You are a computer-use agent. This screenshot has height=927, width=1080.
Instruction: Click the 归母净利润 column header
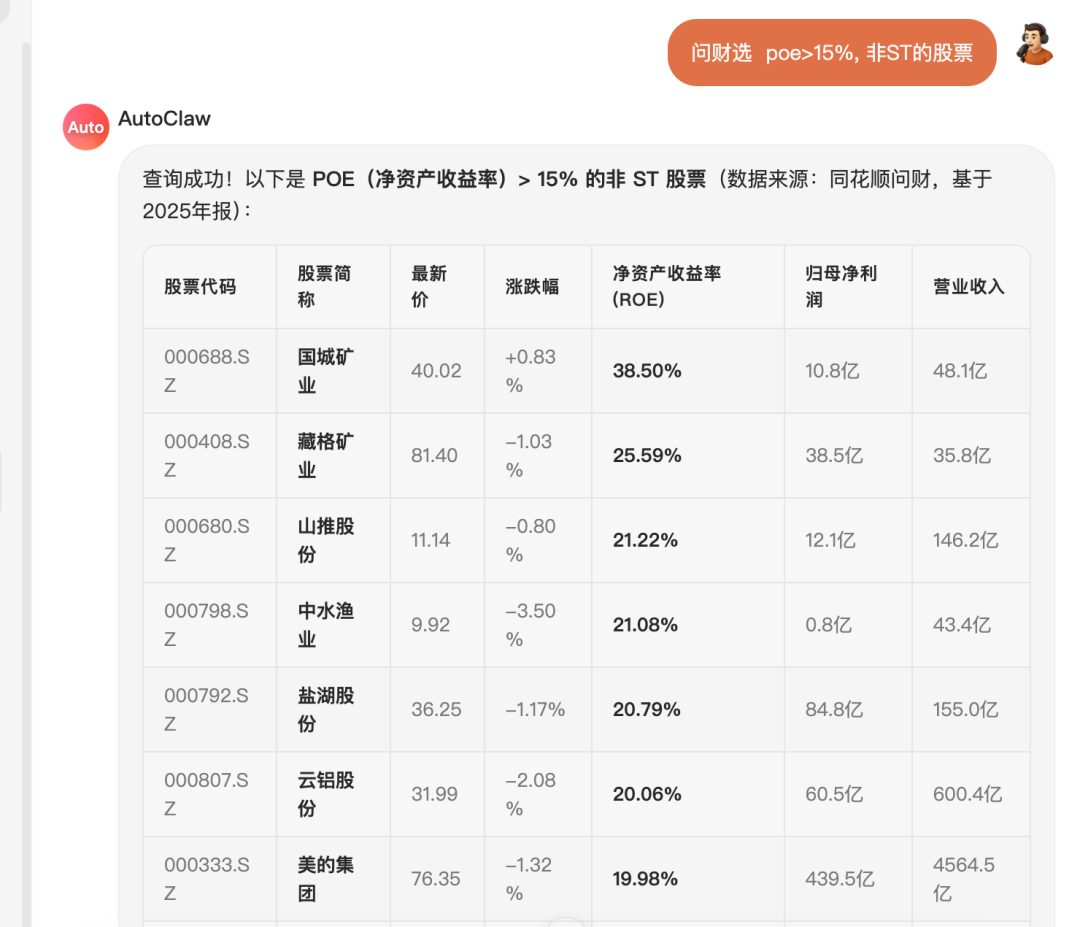(x=841, y=287)
